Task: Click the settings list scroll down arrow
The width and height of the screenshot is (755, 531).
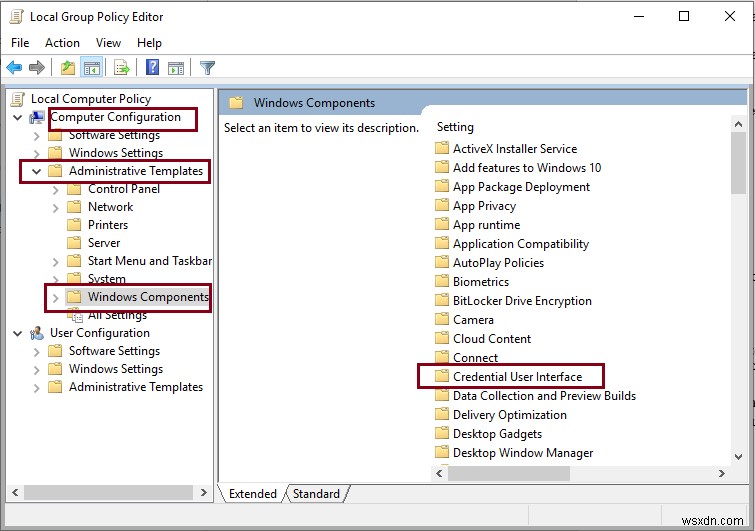Action: coord(738,456)
